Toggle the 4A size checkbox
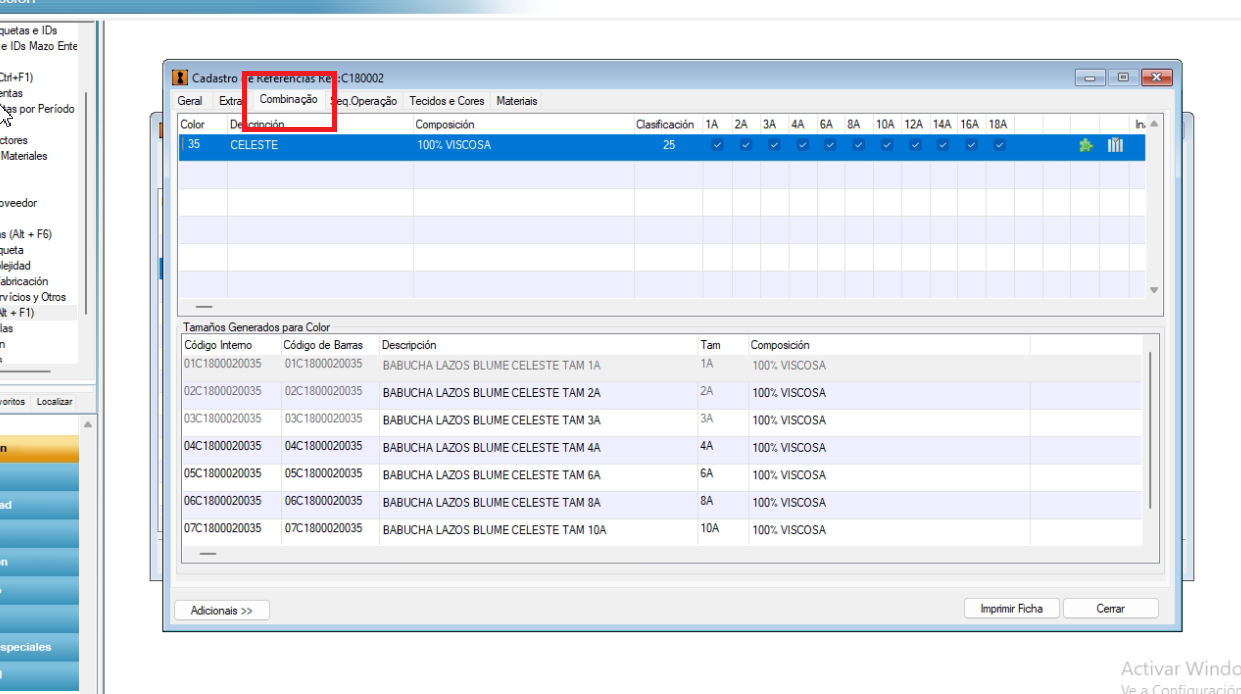 [x=802, y=145]
